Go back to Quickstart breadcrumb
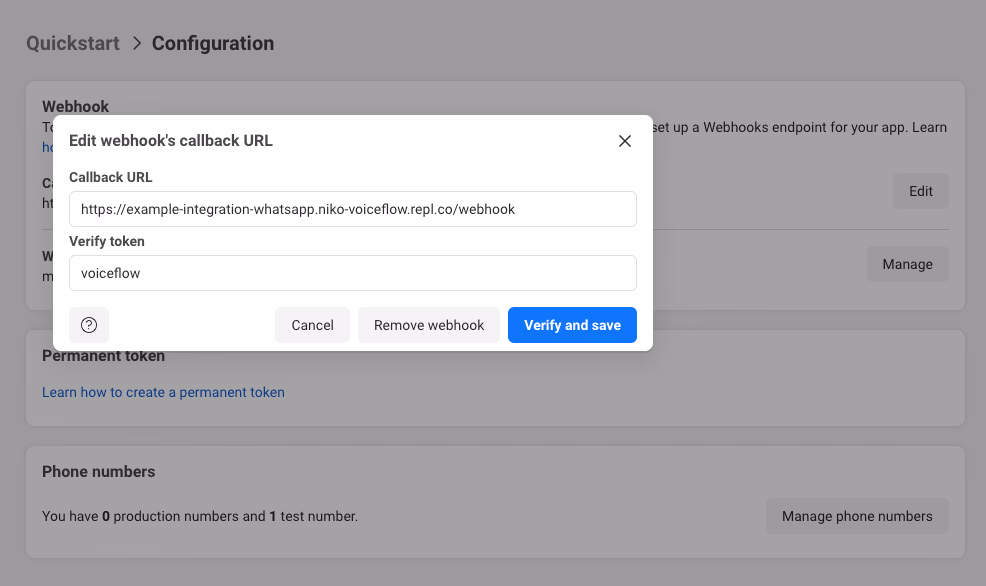Viewport: 986px width, 586px height. click(x=73, y=44)
